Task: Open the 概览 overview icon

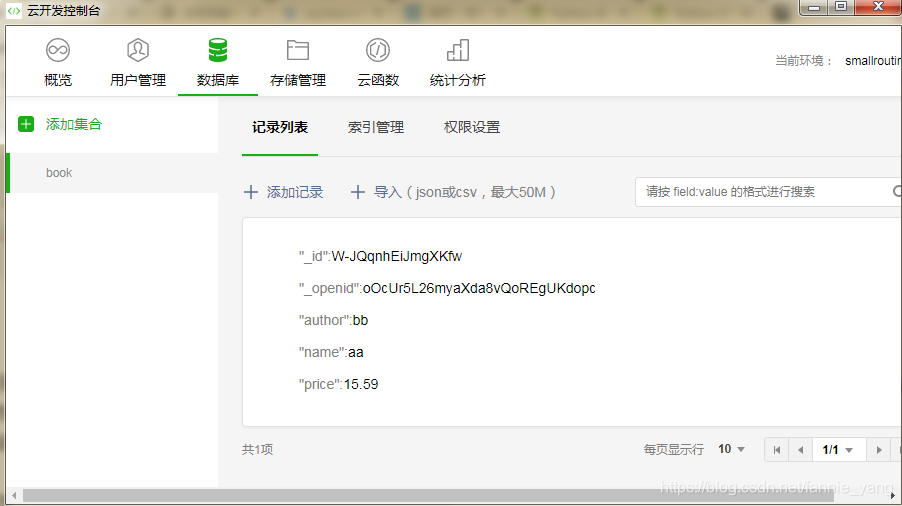Action: (x=58, y=51)
